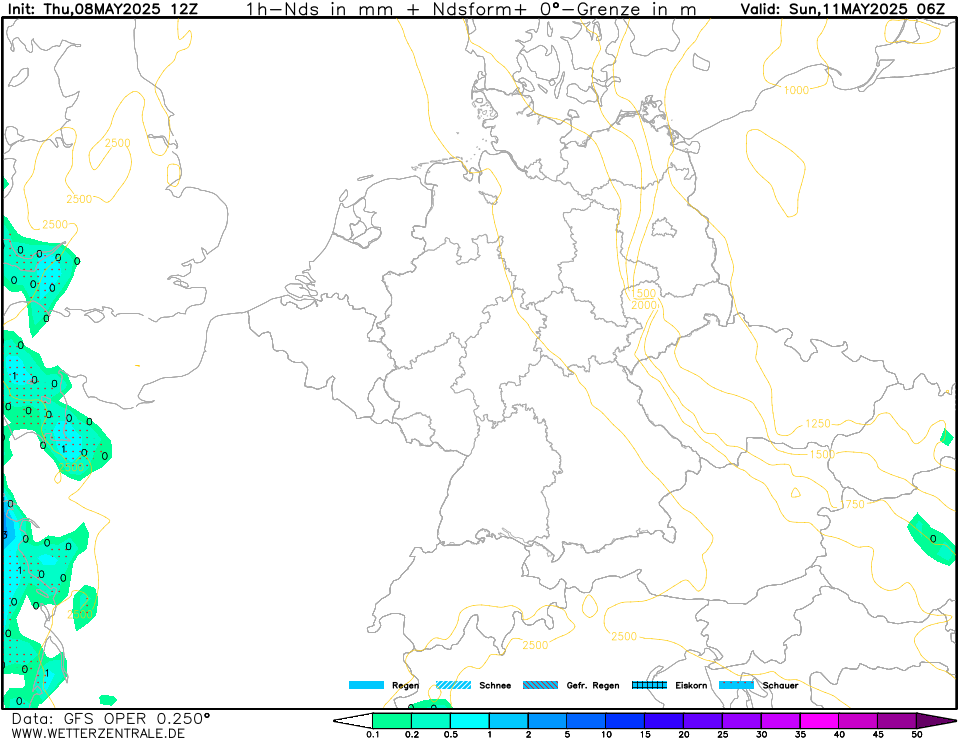
Task: Click the '2000' contour label below 1500
Action: 643,305
